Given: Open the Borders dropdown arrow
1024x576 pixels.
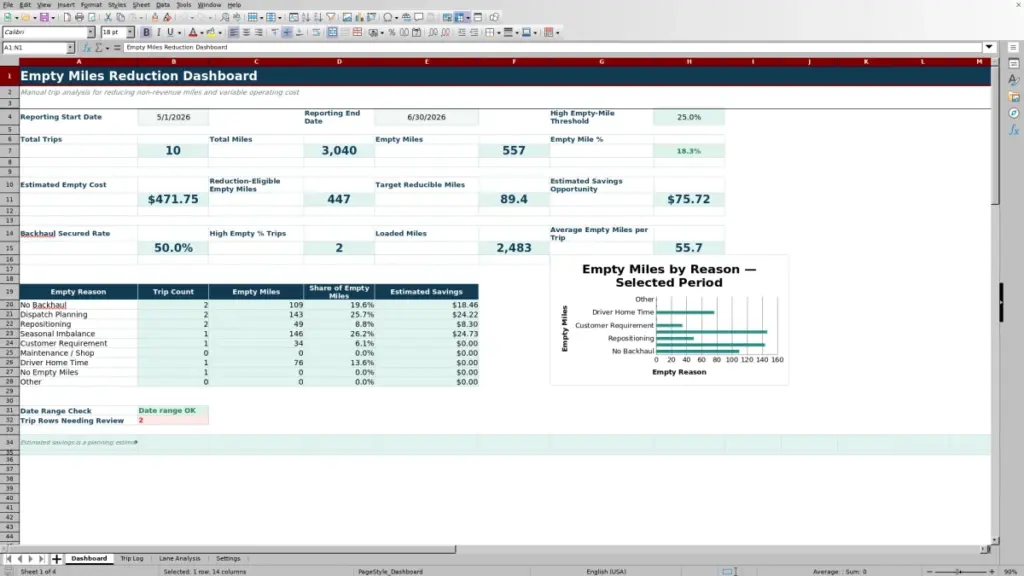Looking at the screenshot, I should (x=499, y=32).
